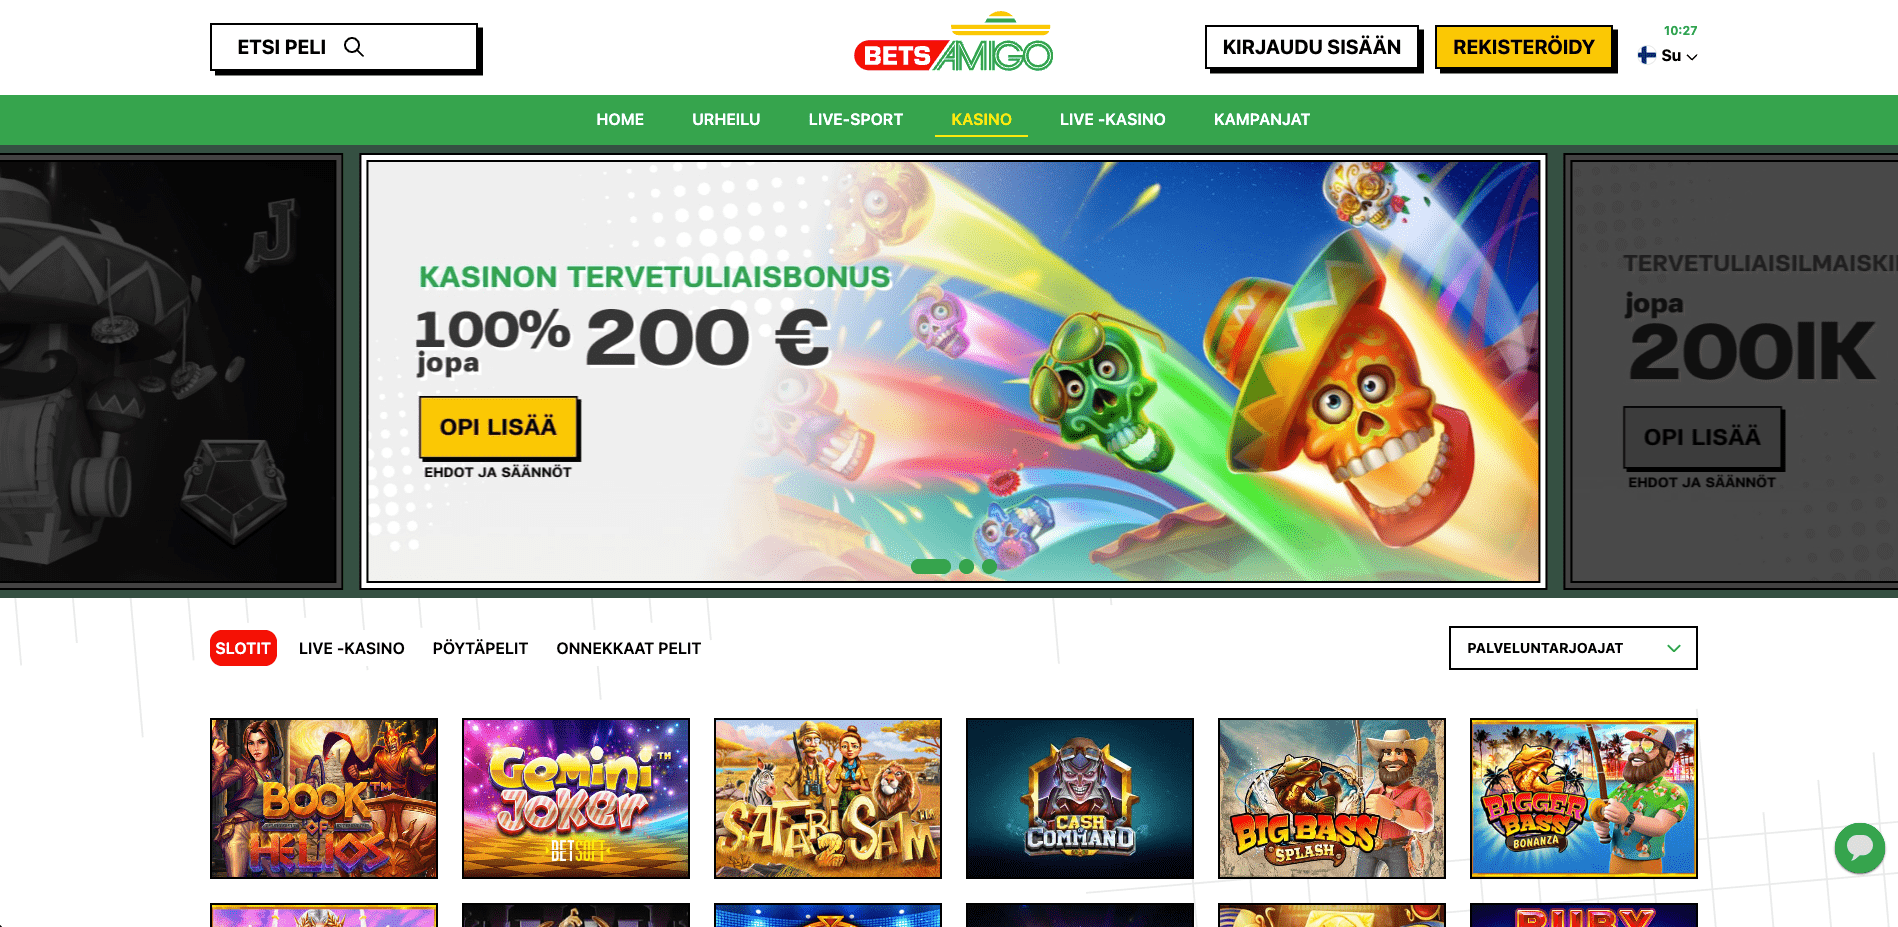Click Opi lisää on the welcome bonus
The width and height of the screenshot is (1898, 927).
[498, 427]
